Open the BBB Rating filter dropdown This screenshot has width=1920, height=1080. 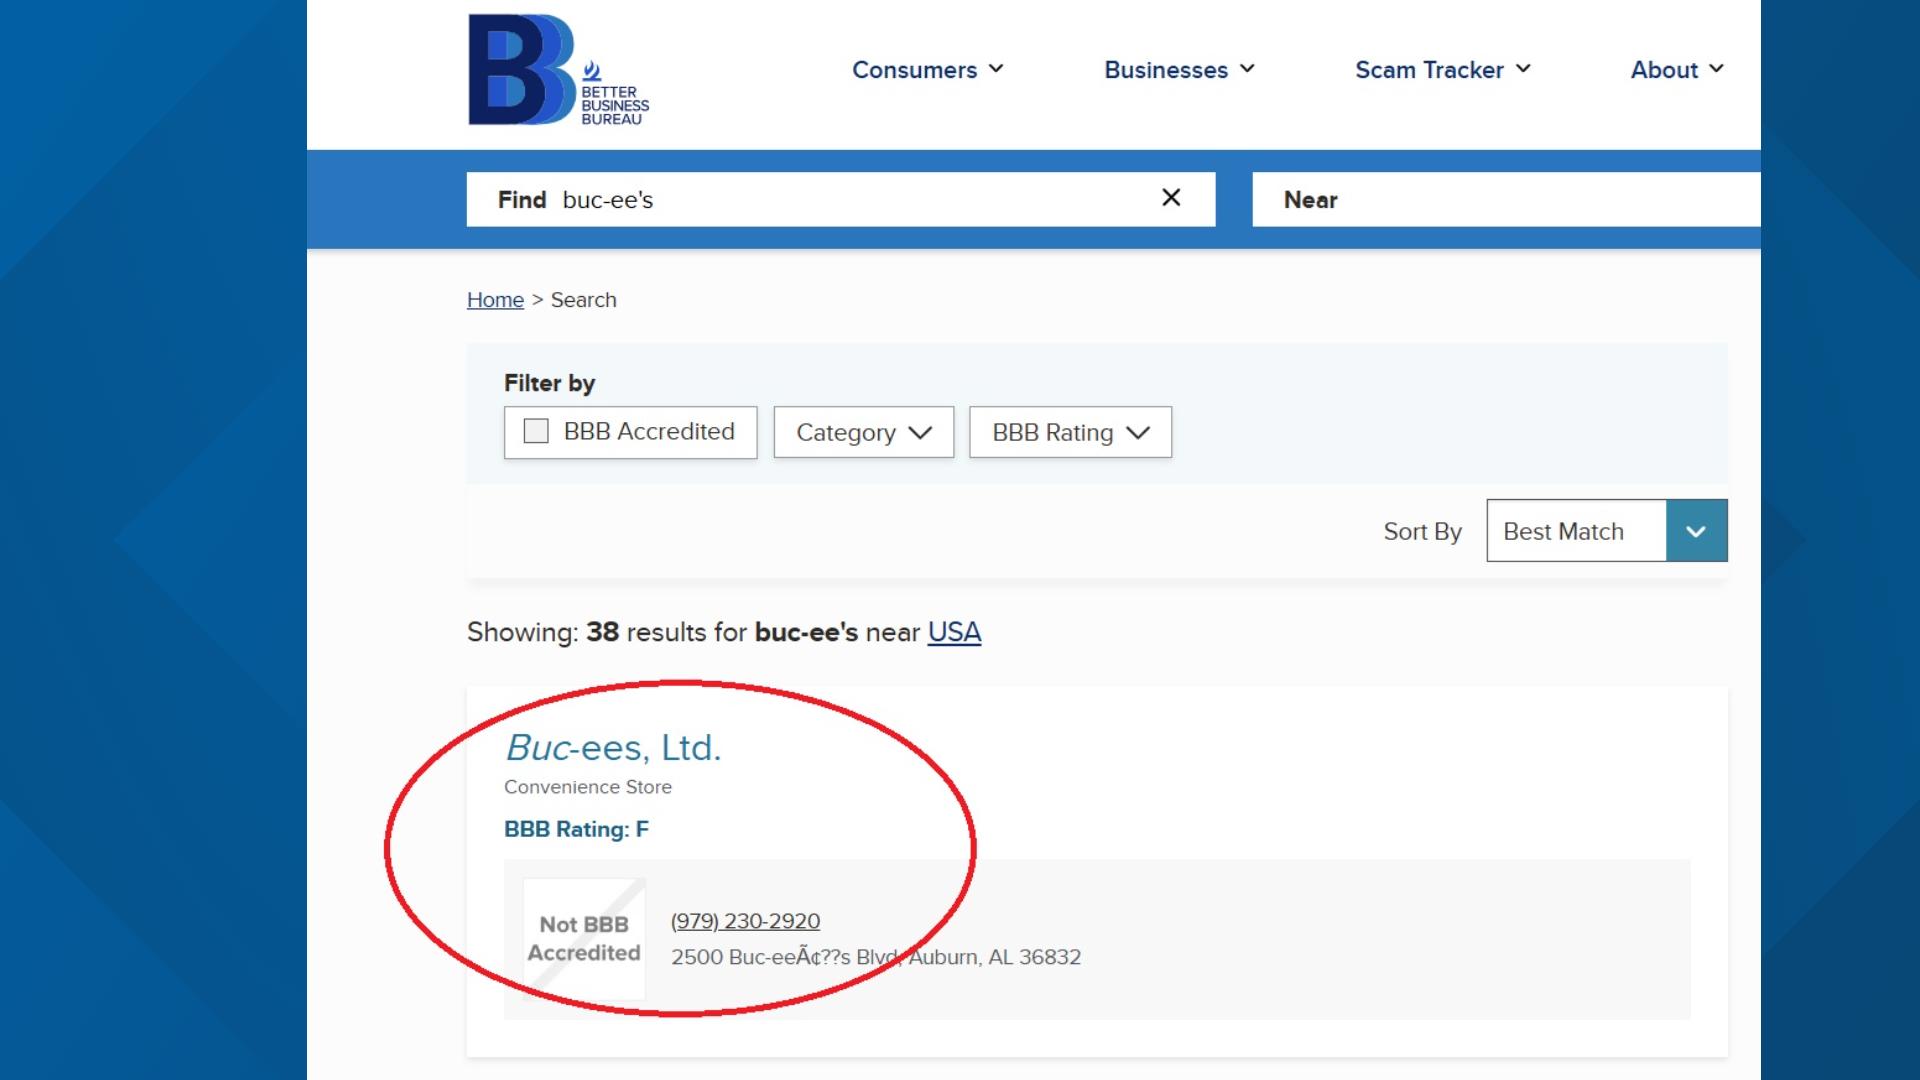1070,432
